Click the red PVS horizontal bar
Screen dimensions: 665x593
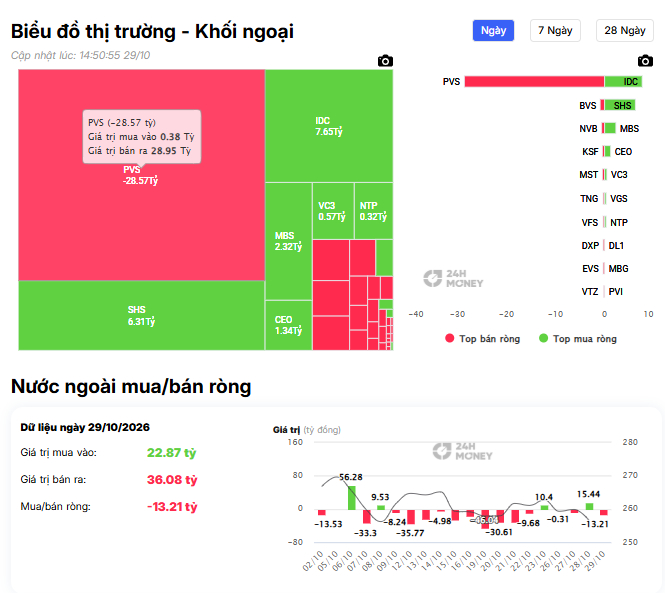534,81
